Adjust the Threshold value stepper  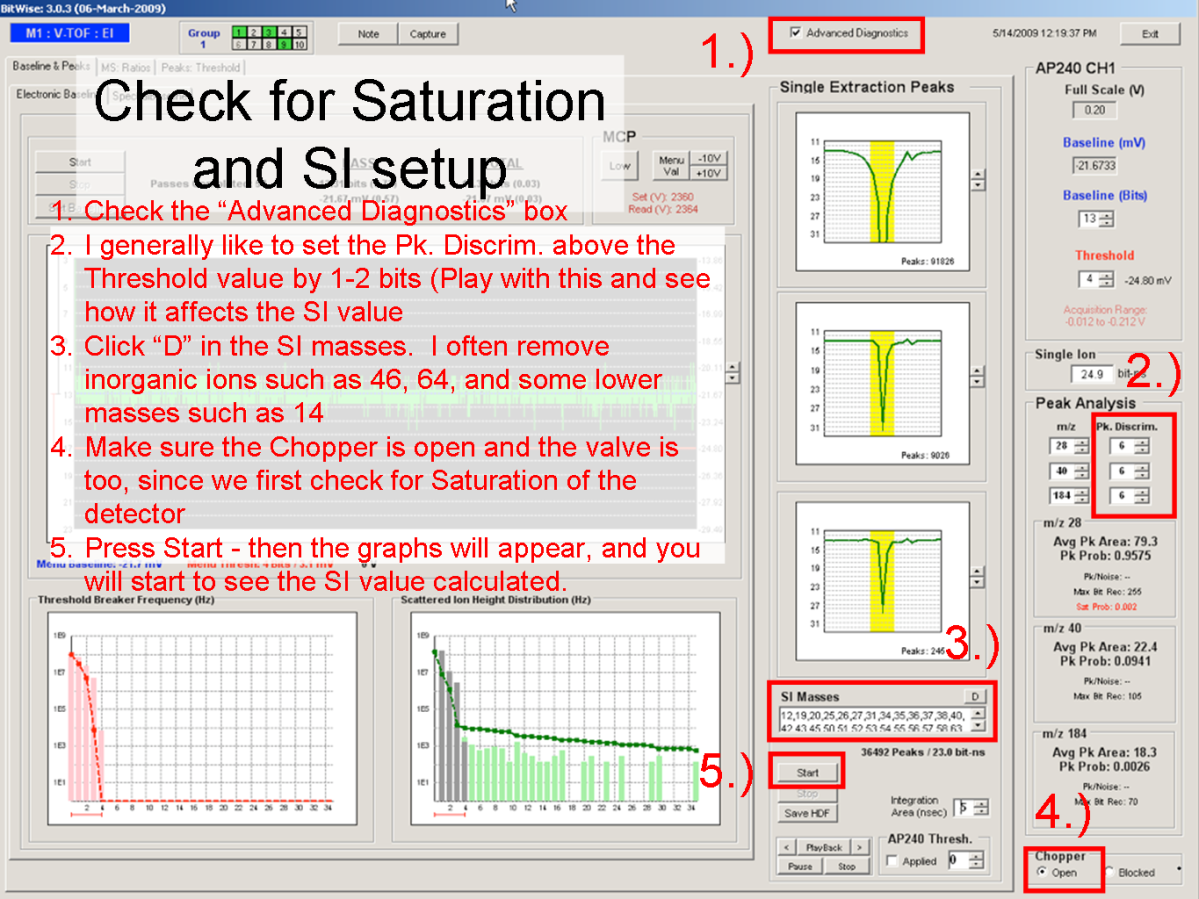(1106, 280)
